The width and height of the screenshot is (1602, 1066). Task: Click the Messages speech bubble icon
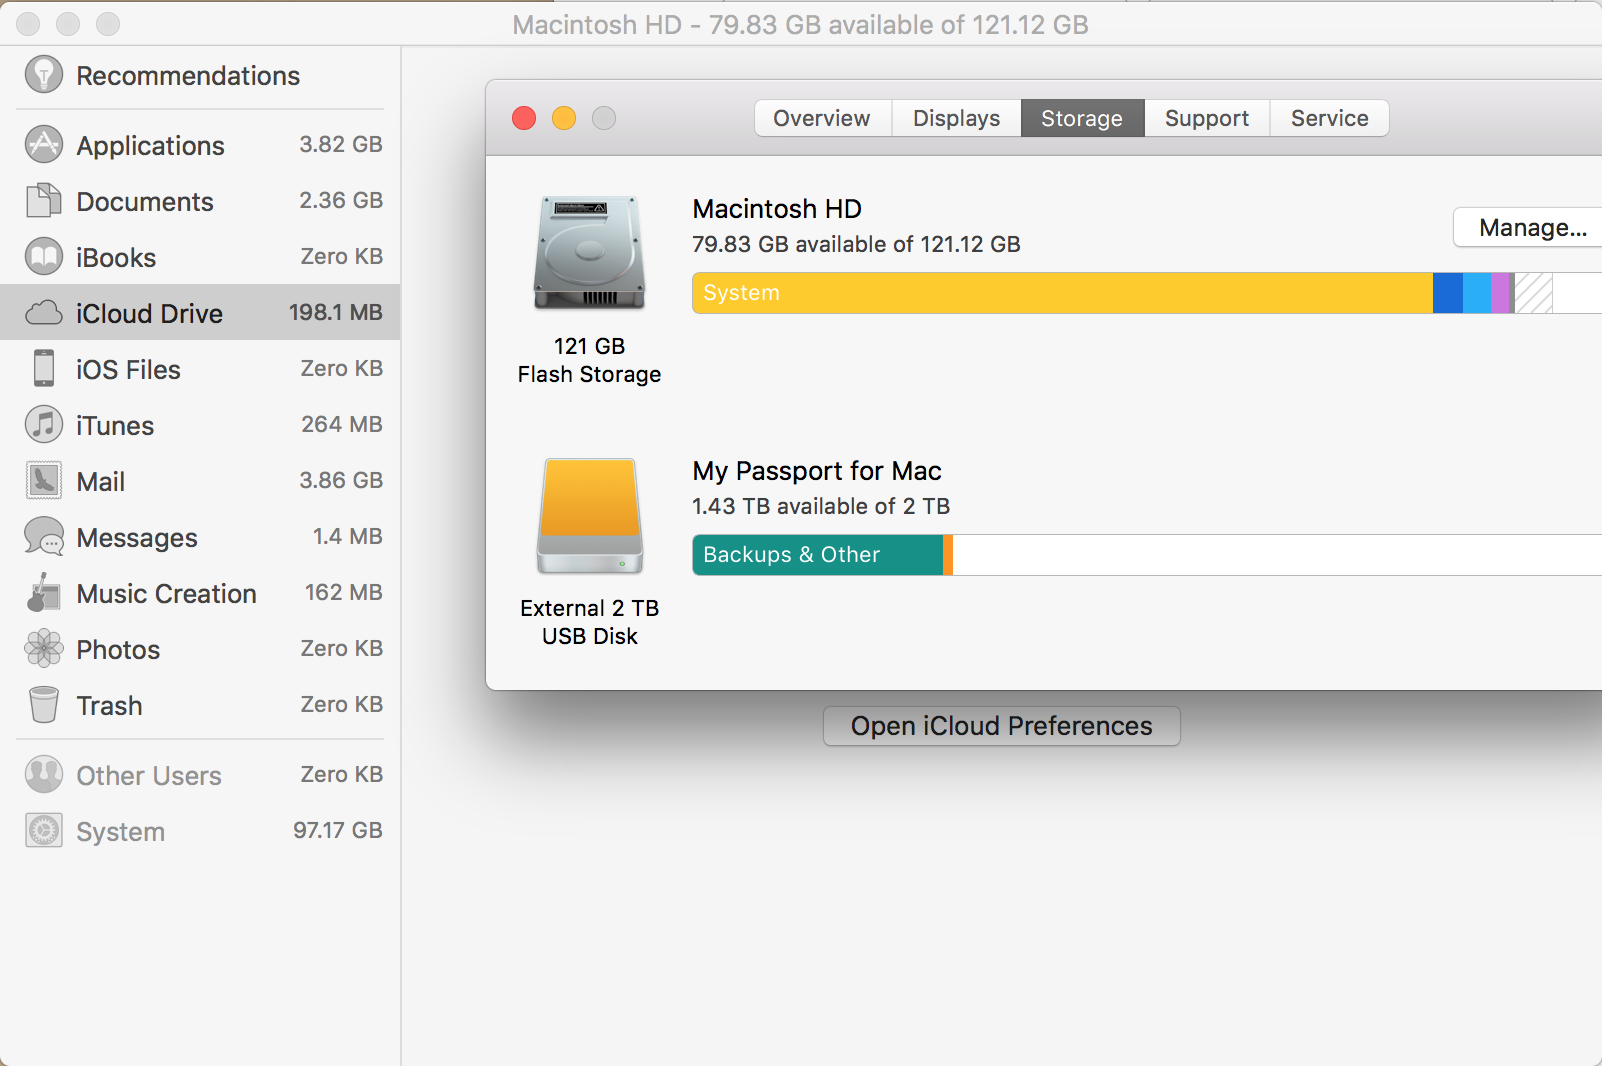tap(44, 537)
